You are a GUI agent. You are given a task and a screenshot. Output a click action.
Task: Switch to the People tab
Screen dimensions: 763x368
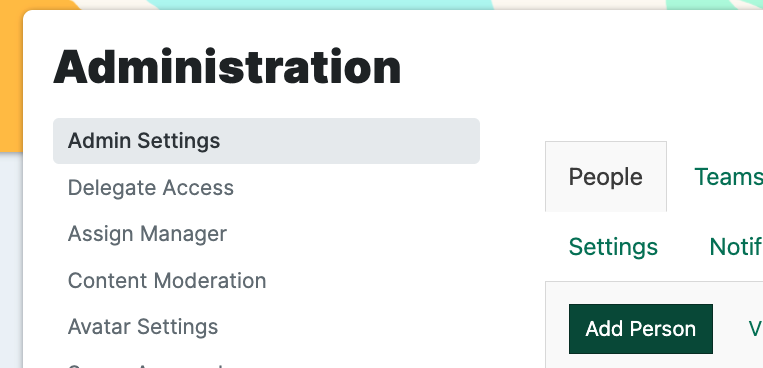[x=606, y=177]
